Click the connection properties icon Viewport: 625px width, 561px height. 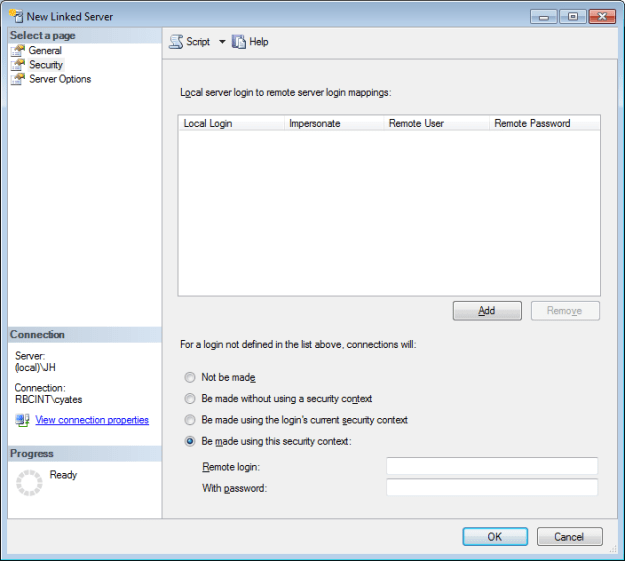(22, 421)
